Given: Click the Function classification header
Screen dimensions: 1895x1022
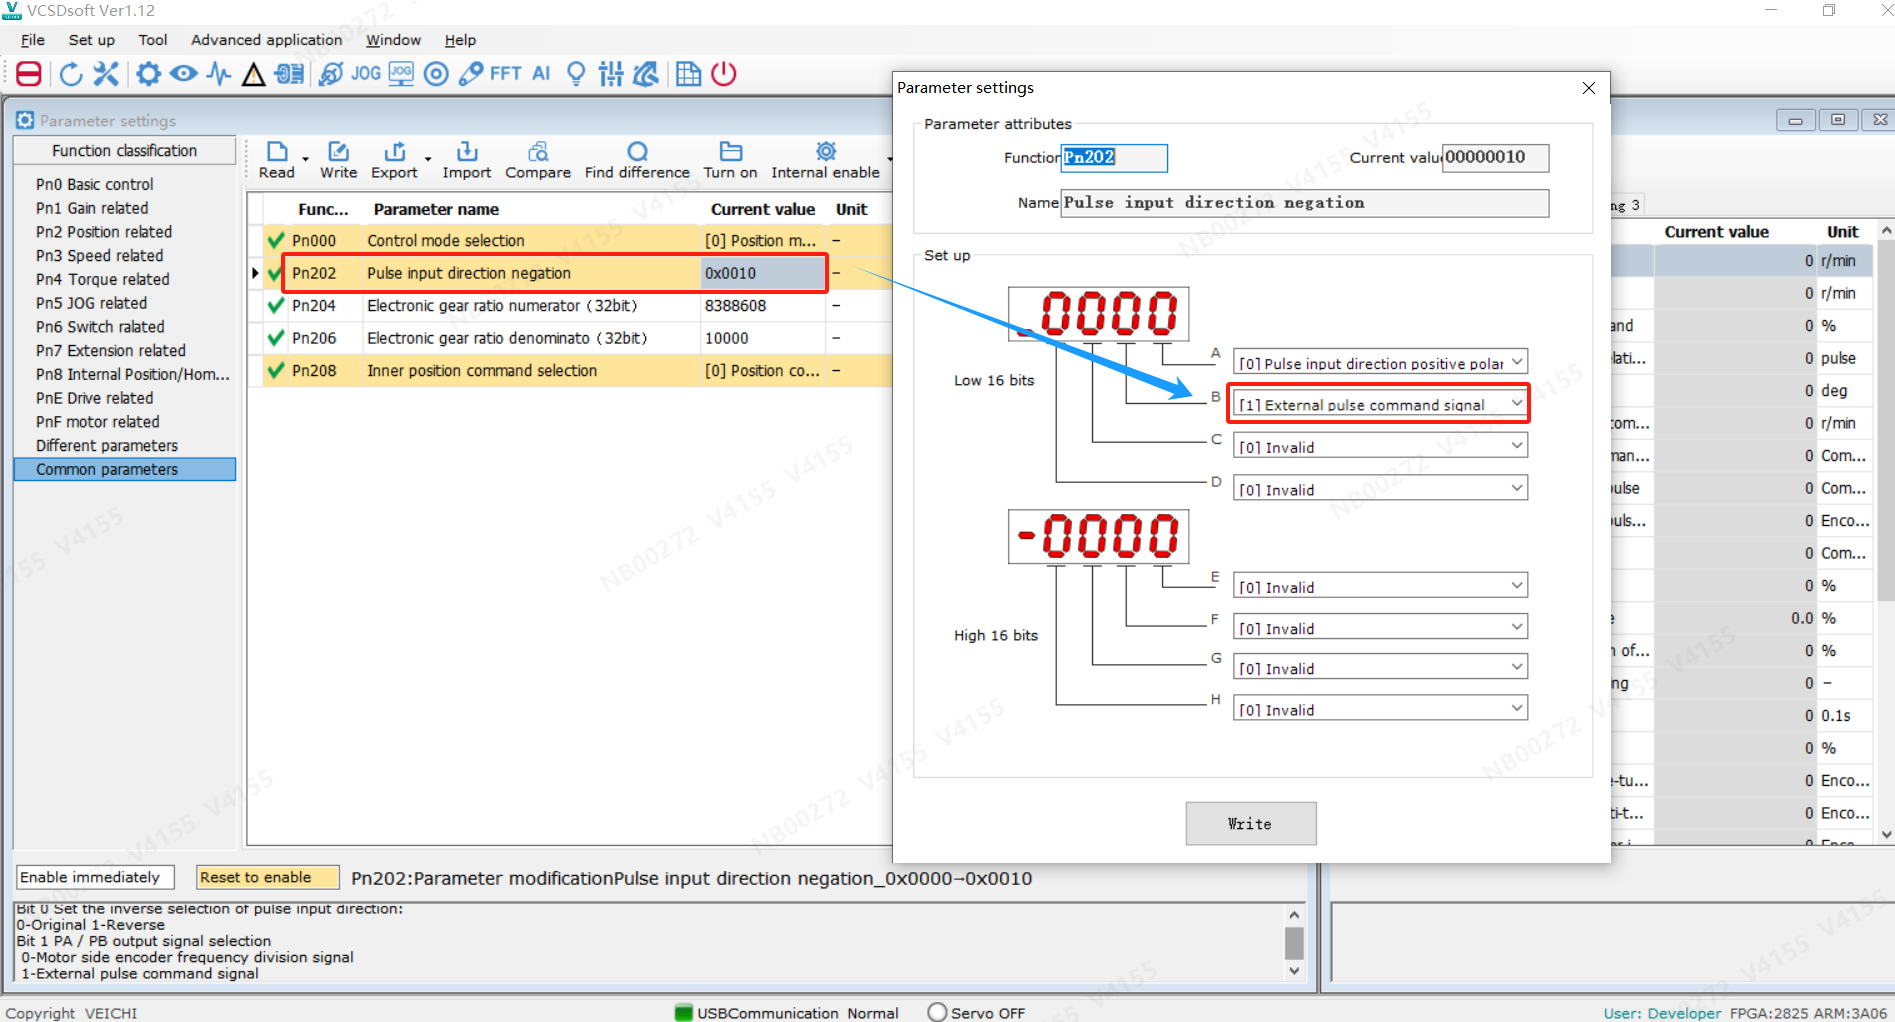Looking at the screenshot, I should [125, 150].
